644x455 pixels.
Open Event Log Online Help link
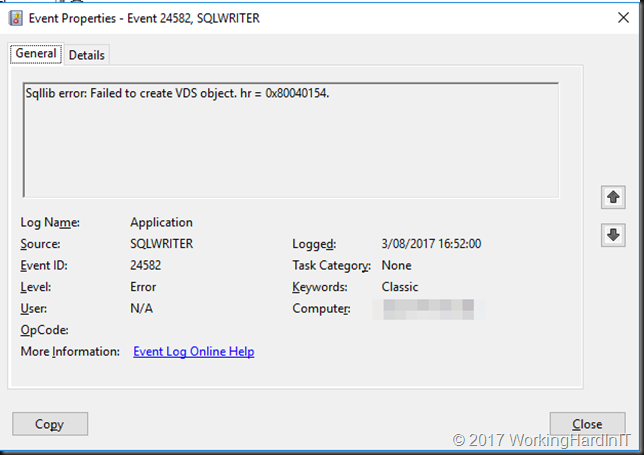(x=194, y=352)
